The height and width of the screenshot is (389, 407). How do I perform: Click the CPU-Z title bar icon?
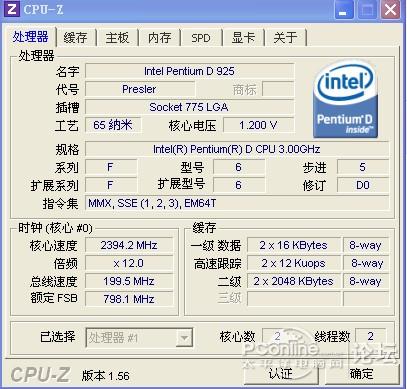tap(12, 9)
